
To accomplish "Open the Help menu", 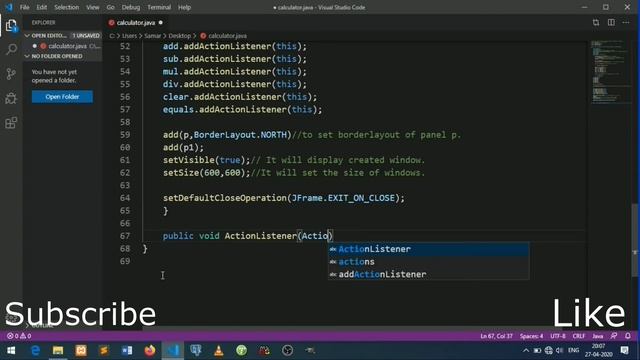I will [184, 7].
